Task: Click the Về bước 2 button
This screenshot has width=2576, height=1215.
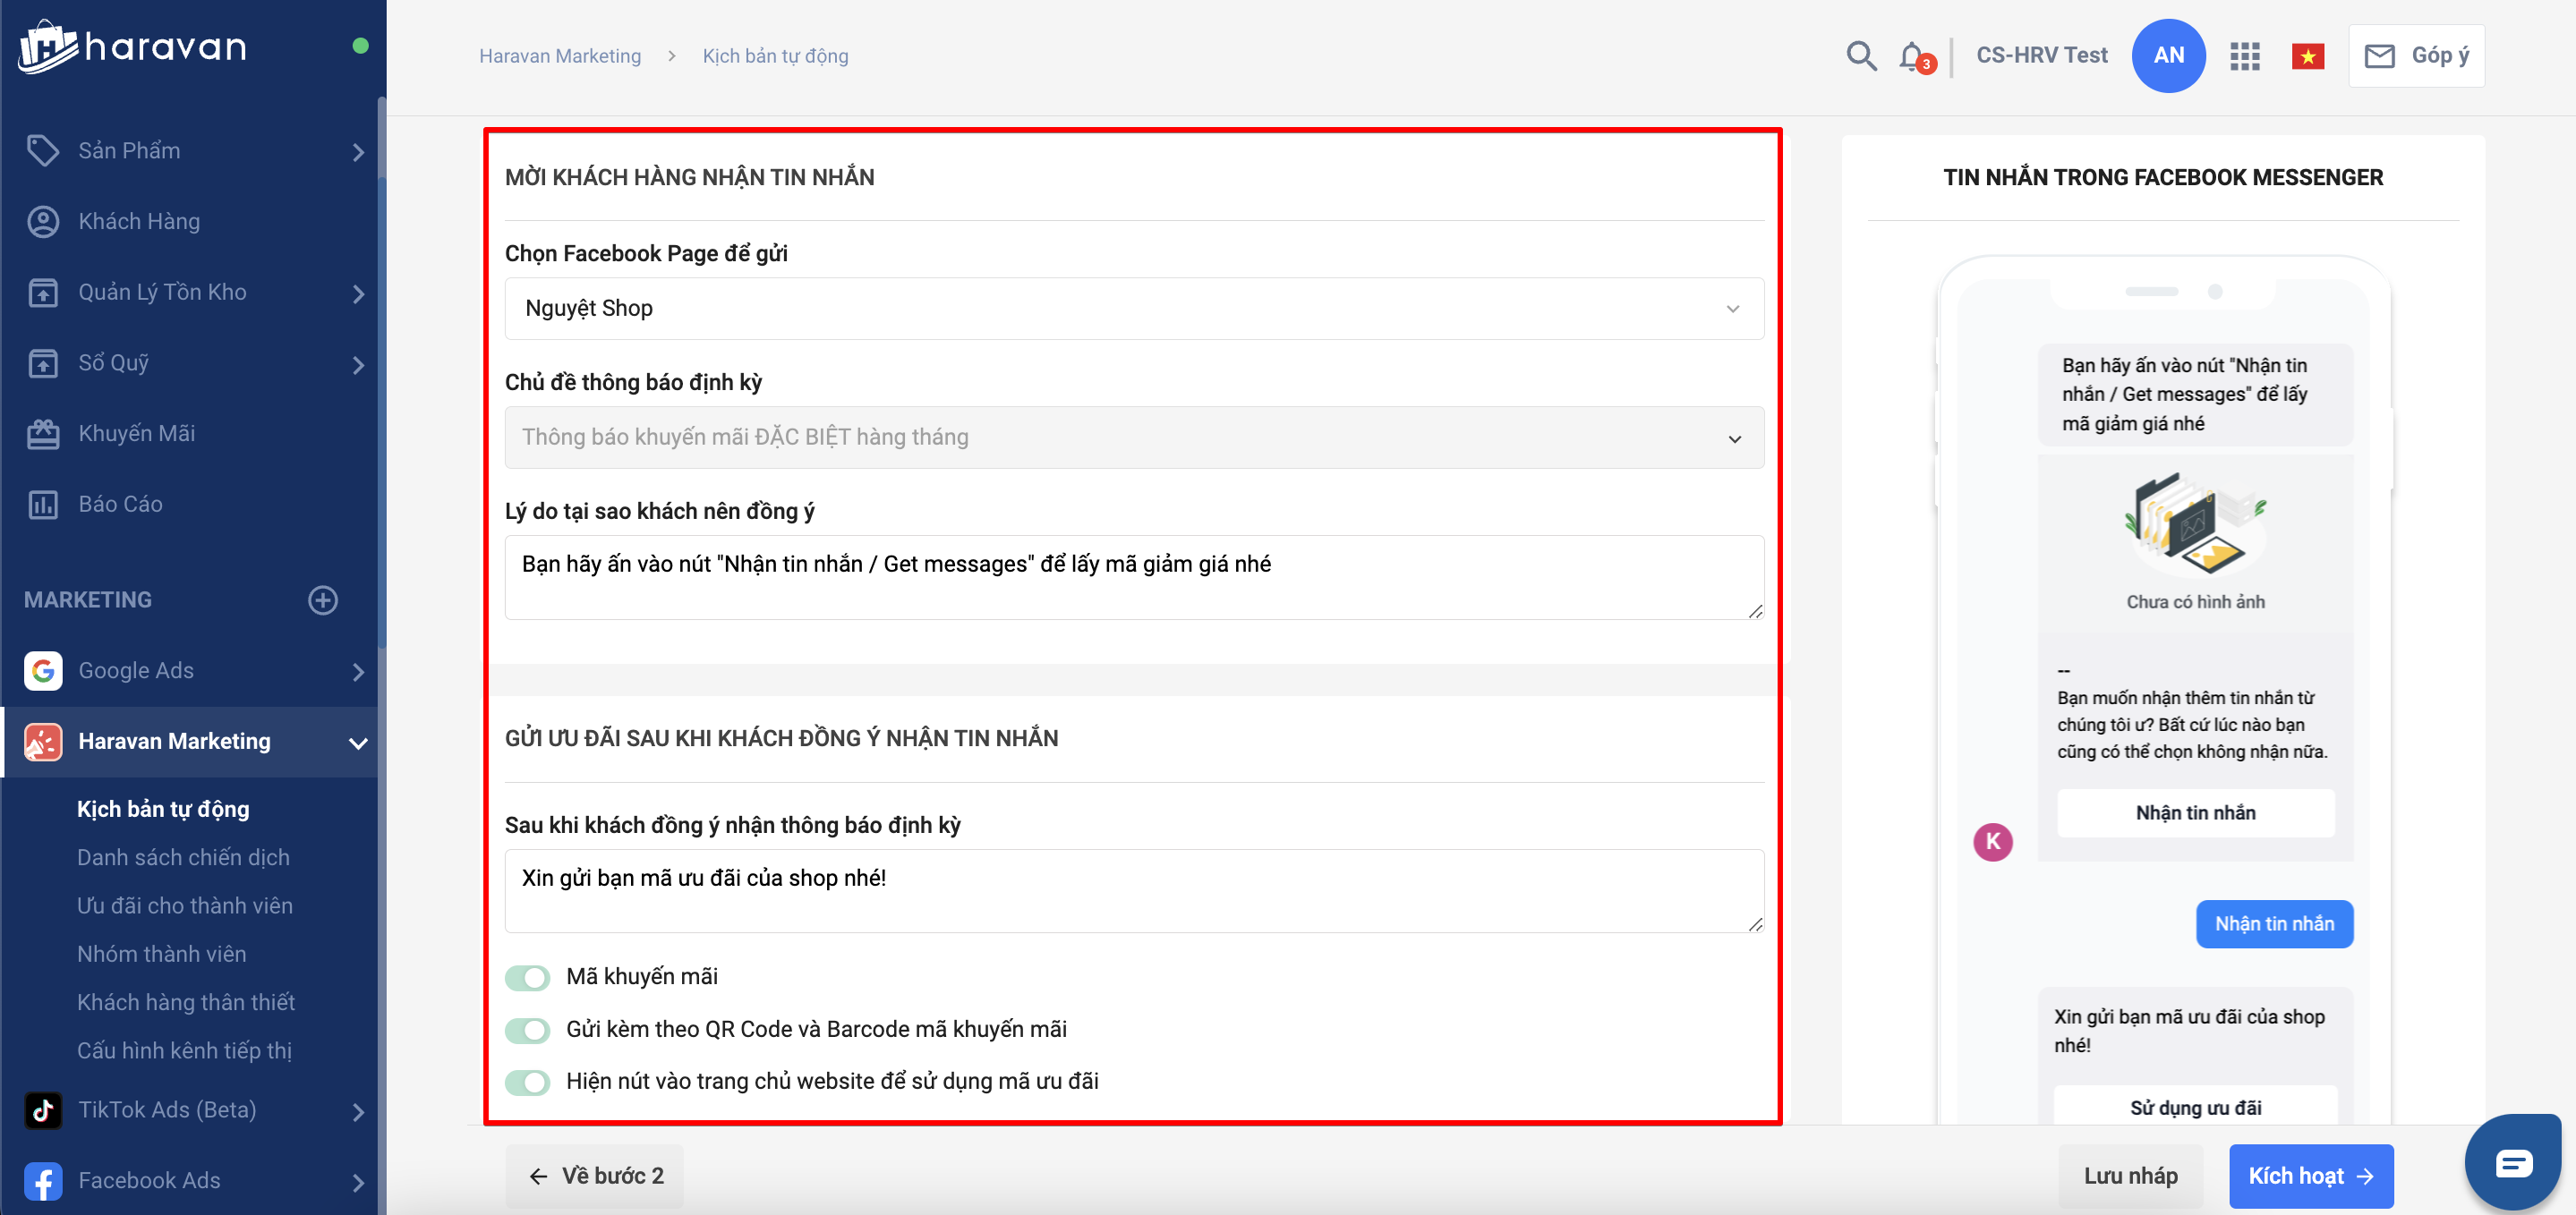Action: pyautogui.click(x=596, y=1176)
